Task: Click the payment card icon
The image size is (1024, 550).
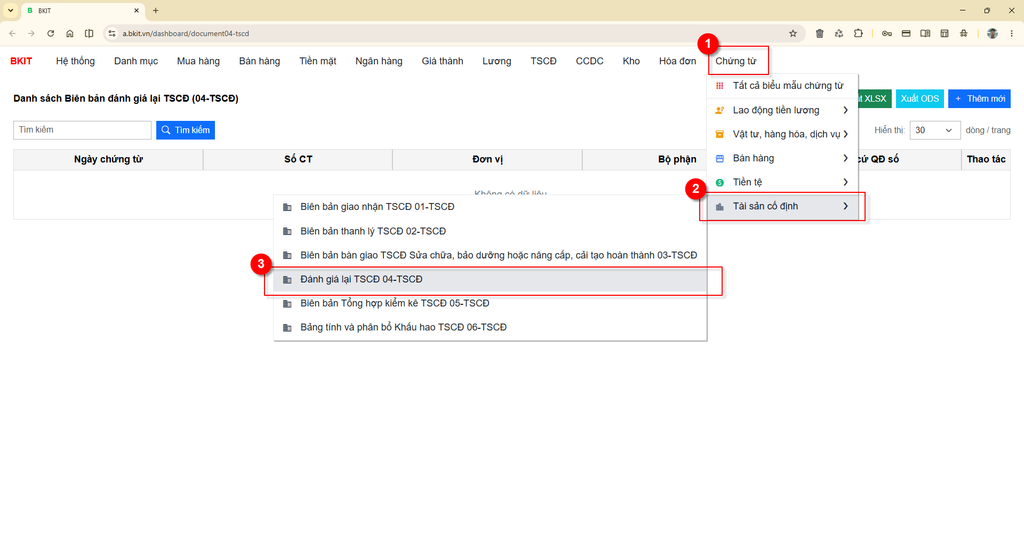Action: point(906,33)
